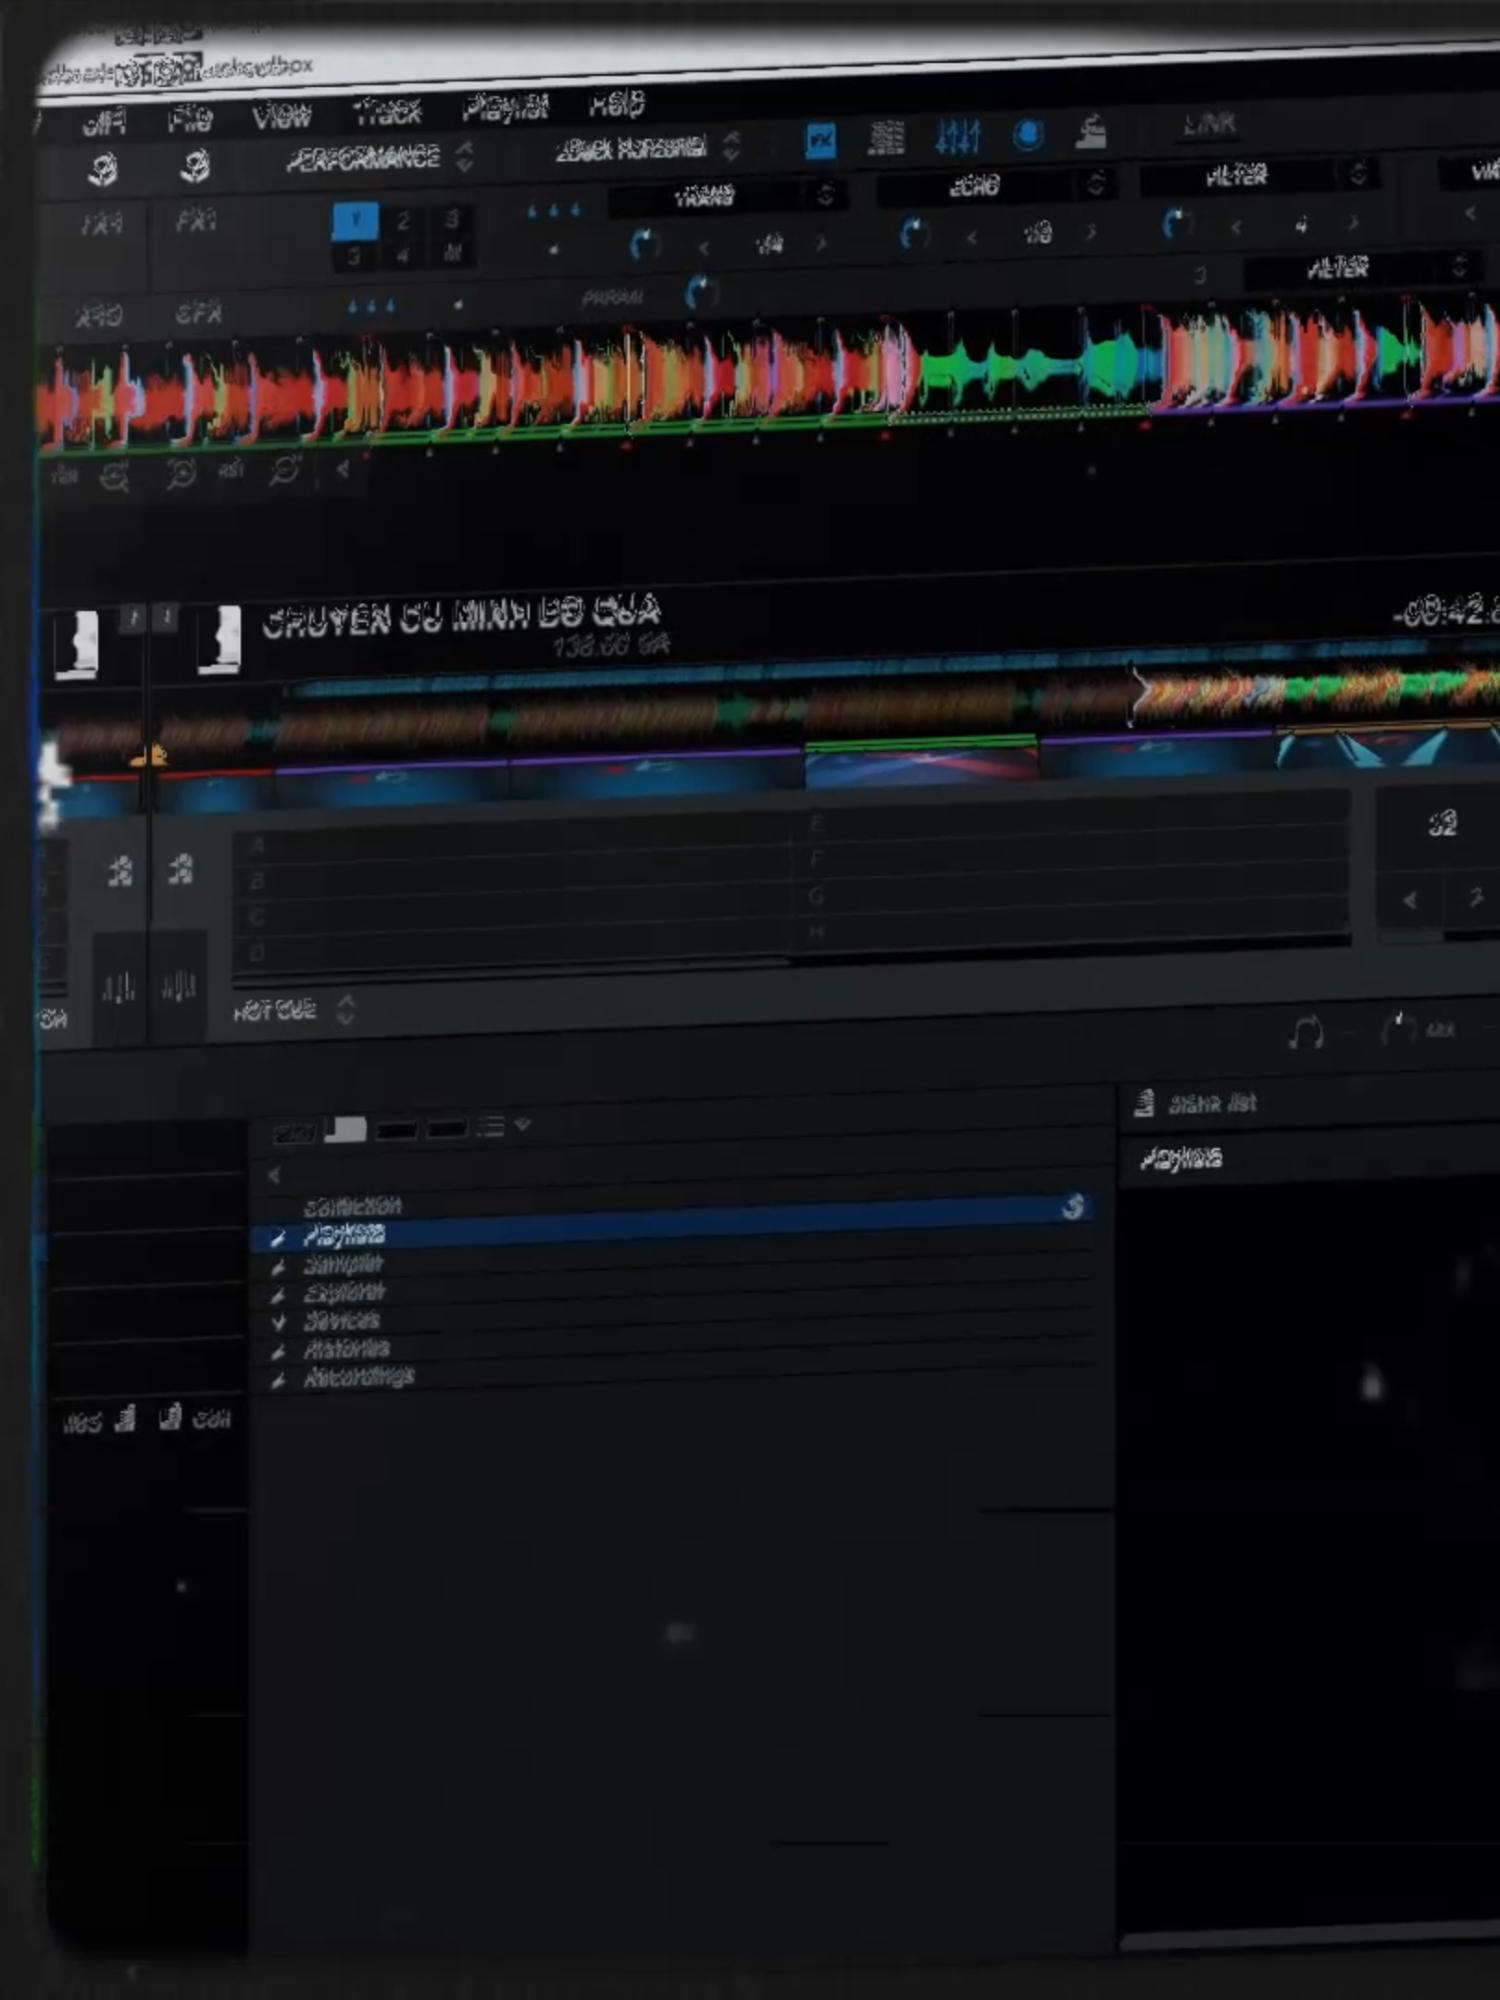Click the ECHO effect level knob

[x=913, y=234]
